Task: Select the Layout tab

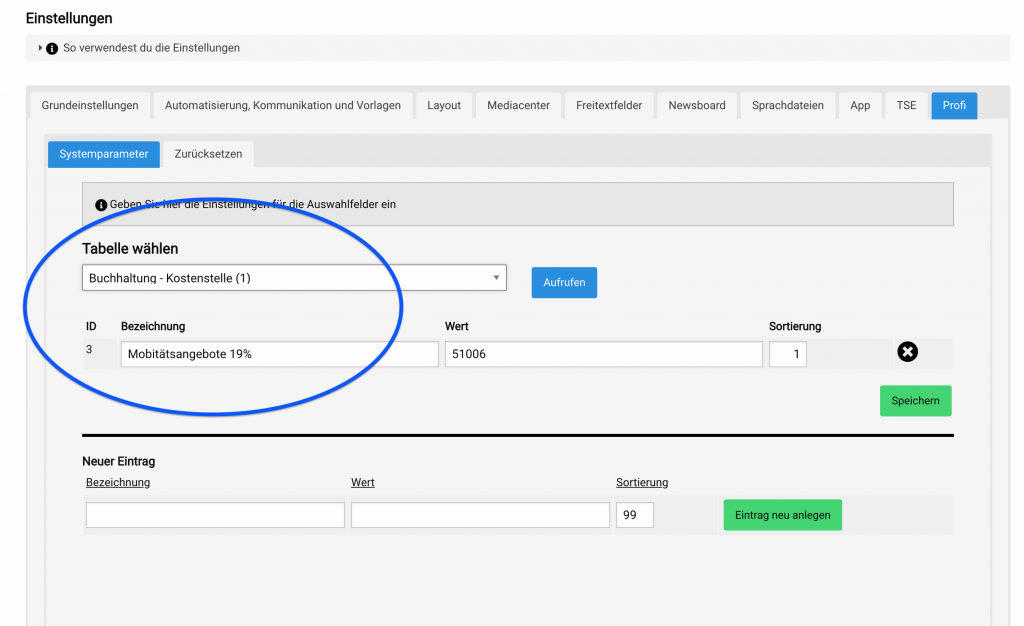Action: point(443,105)
